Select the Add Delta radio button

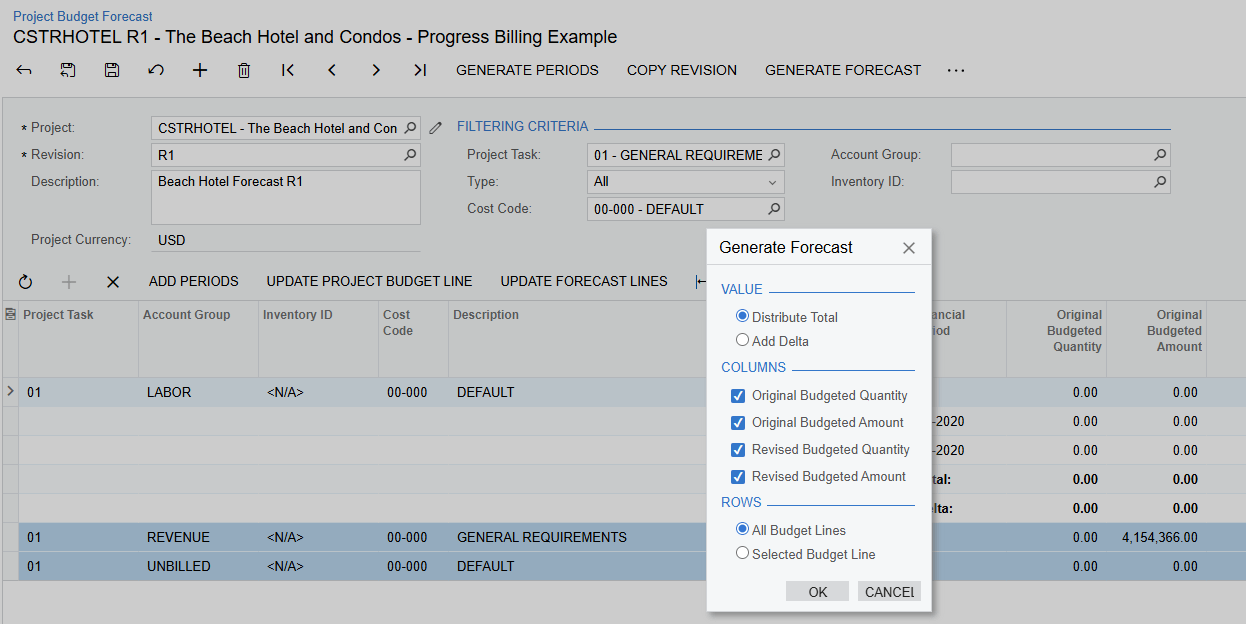[x=742, y=339]
